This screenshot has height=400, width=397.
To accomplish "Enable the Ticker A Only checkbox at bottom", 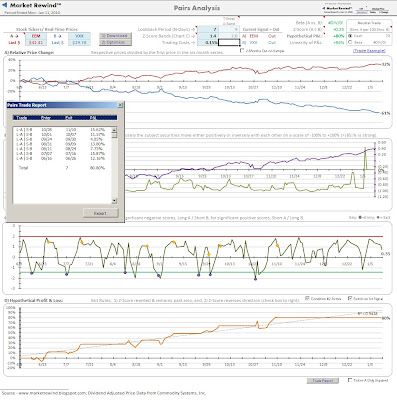I will click(x=350, y=380).
